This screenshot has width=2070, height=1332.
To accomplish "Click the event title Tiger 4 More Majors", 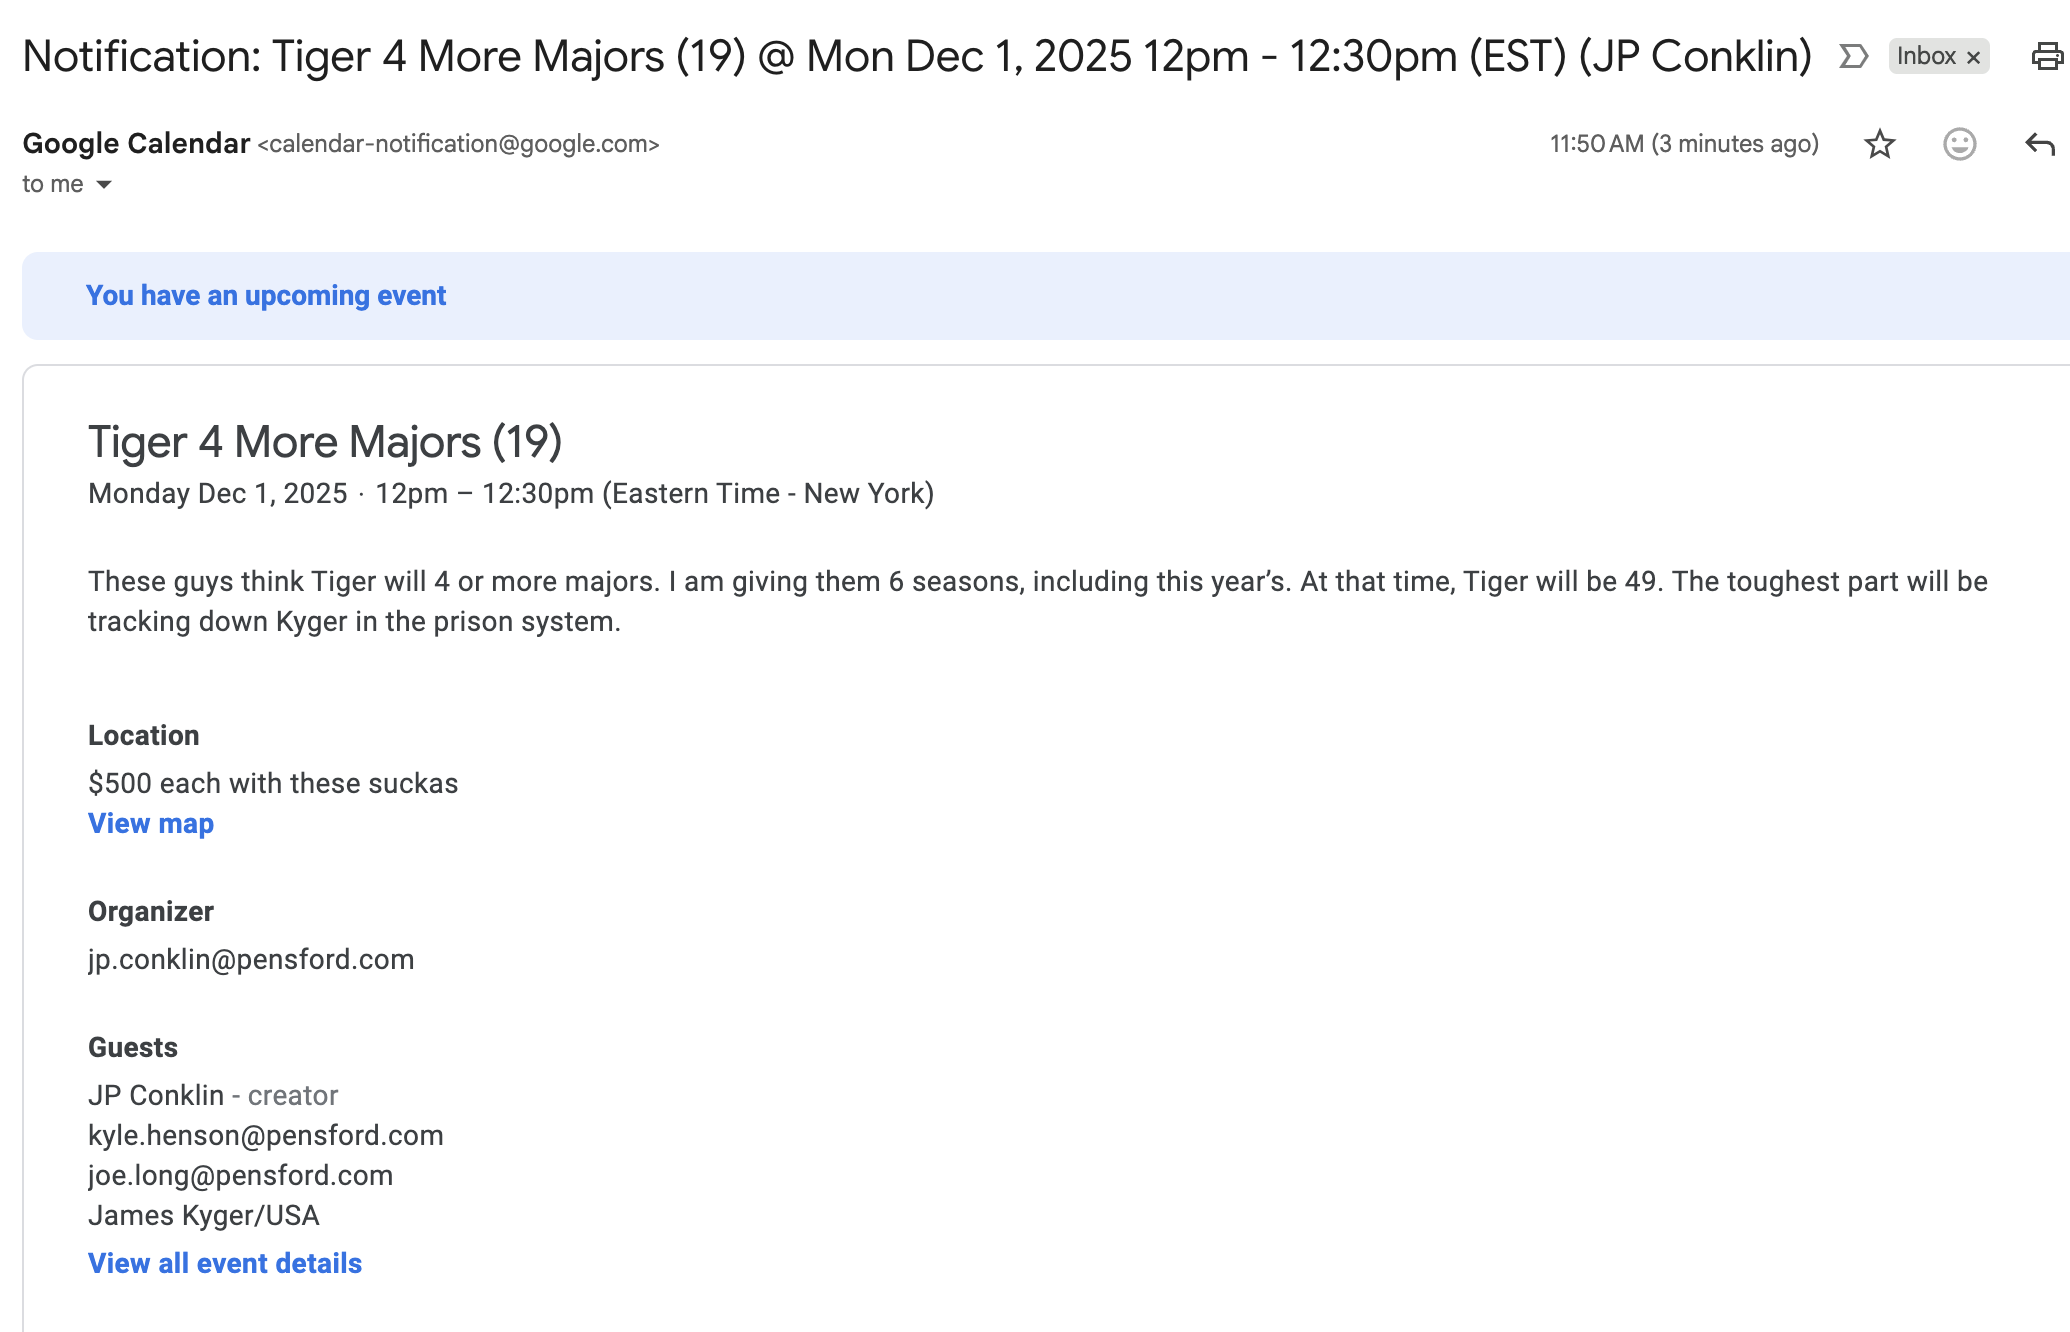I will coord(325,441).
